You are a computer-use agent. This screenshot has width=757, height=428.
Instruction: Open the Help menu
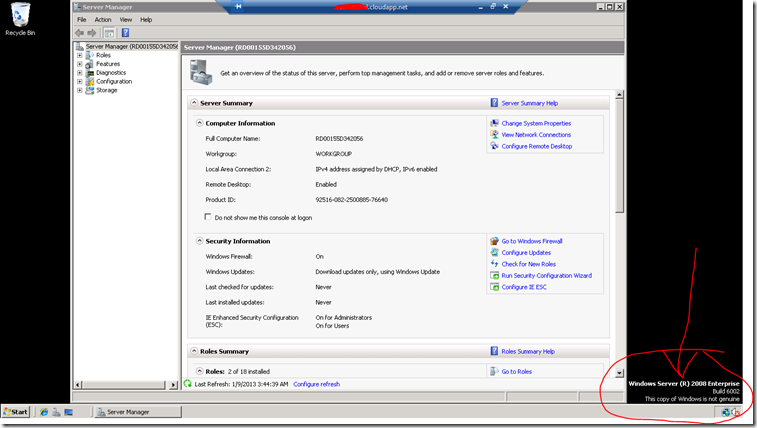[x=146, y=20]
